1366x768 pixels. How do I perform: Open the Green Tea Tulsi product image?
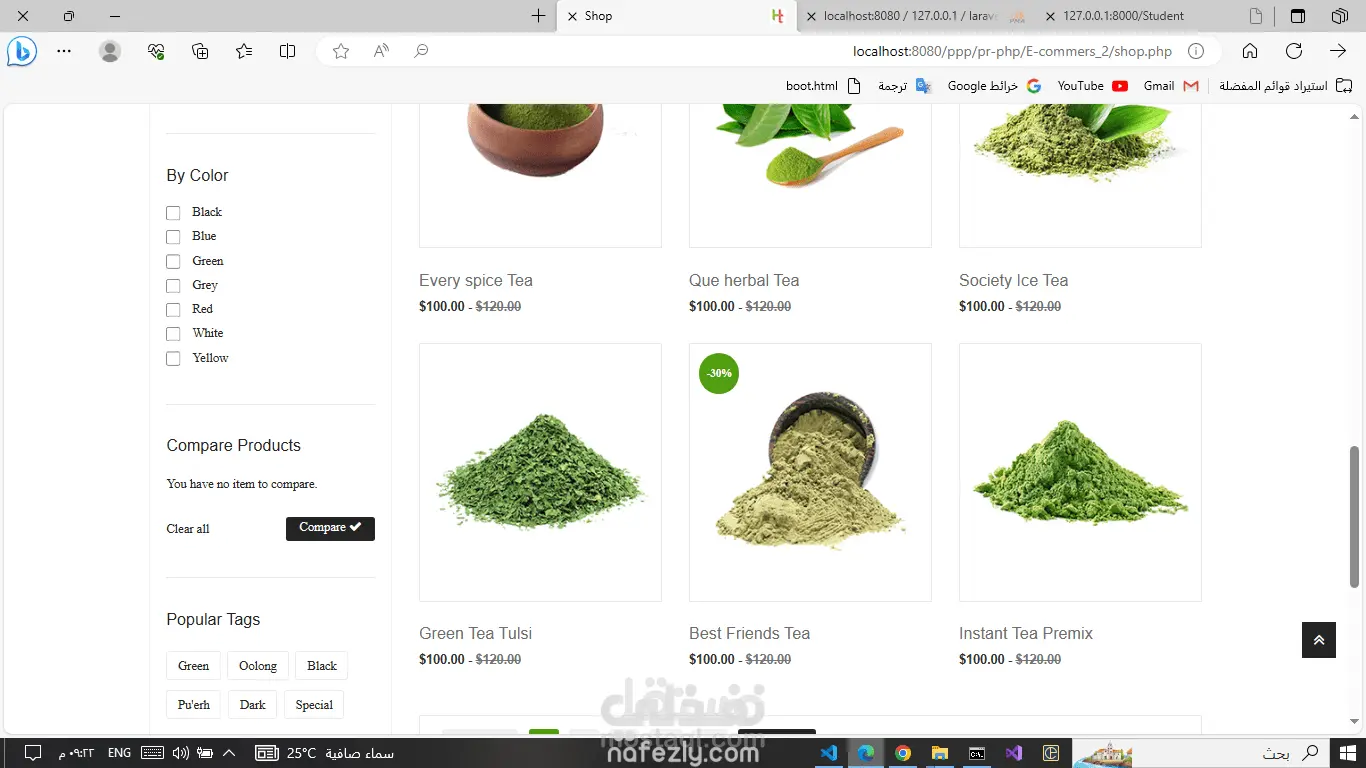point(540,473)
